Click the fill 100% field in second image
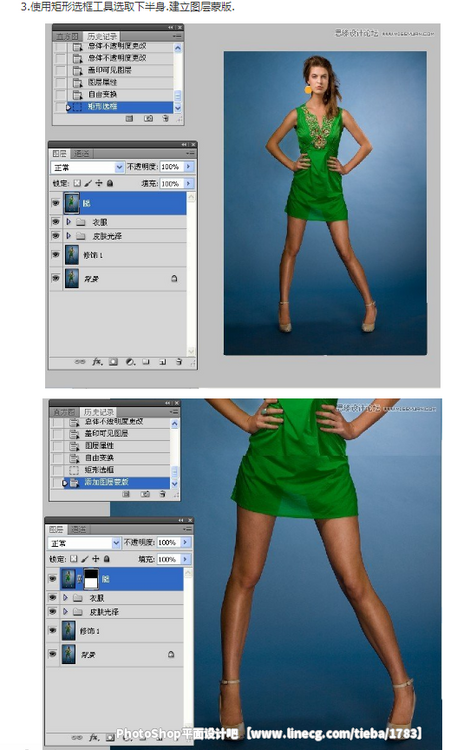Viewport: 470px width, 750px height. pyautogui.click(x=168, y=559)
